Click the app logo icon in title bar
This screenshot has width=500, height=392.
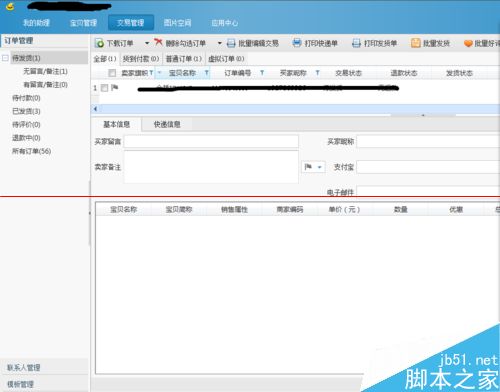[10, 6]
